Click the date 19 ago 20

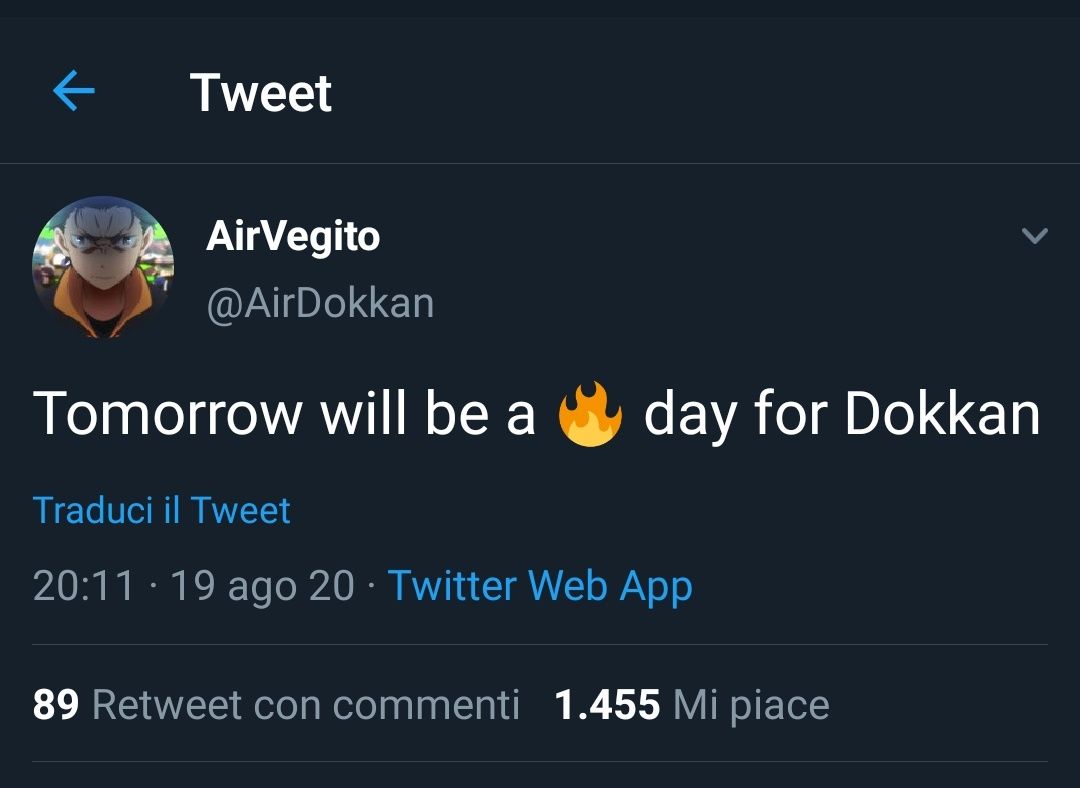(262, 585)
